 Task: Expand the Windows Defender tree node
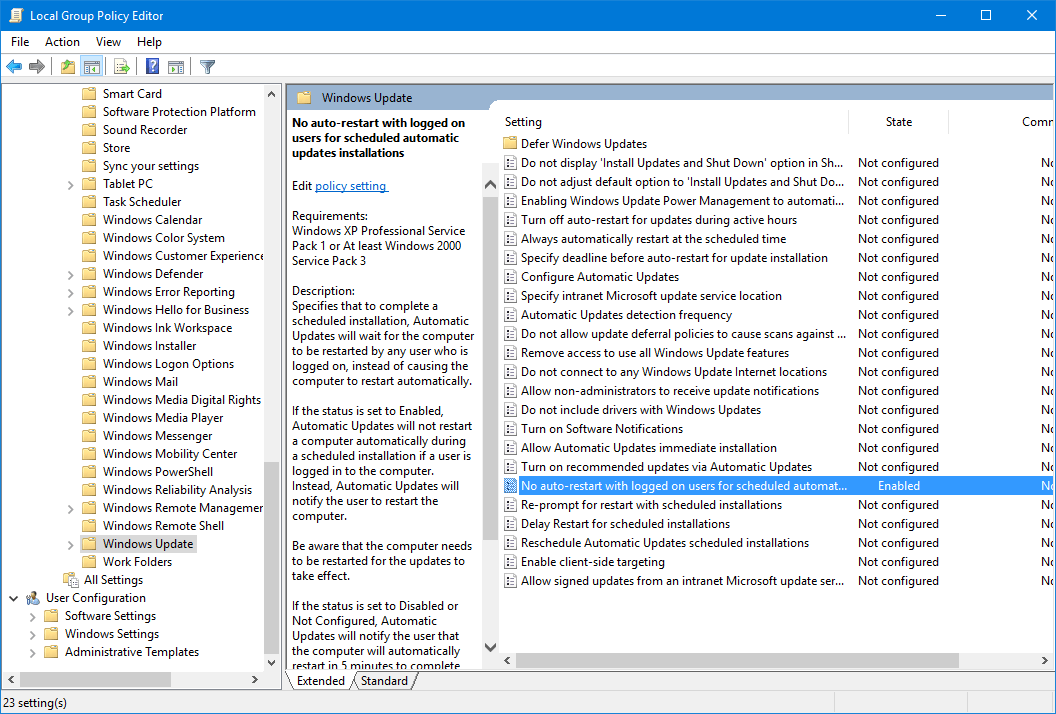70,274
